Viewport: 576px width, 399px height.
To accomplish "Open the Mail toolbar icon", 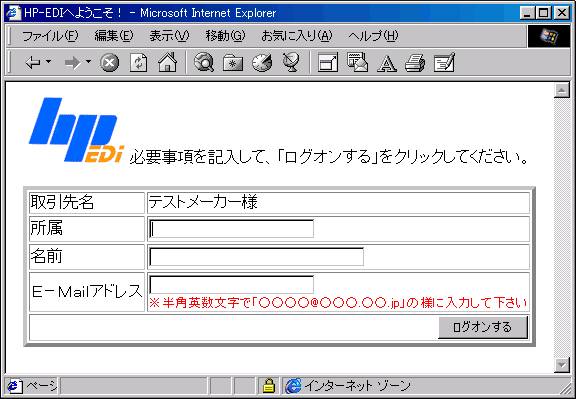I will click(x=357, y=62).
